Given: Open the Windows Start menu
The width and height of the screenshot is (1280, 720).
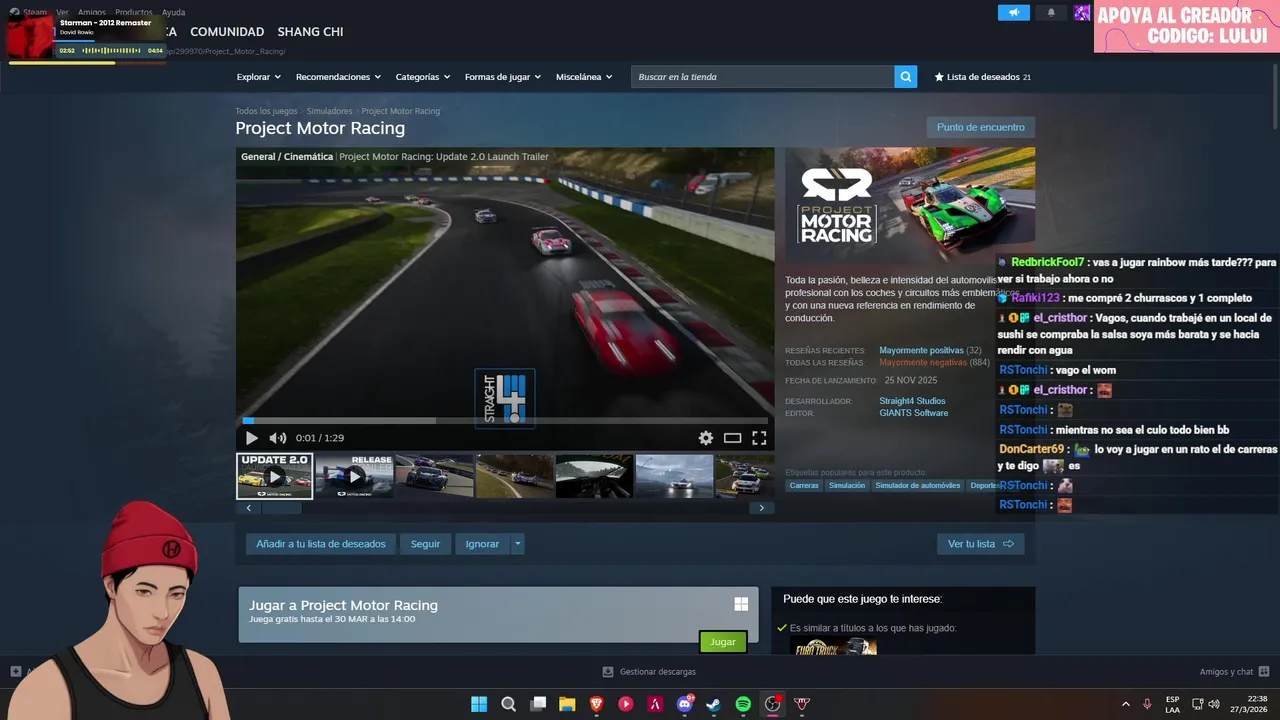Looking at the screenshot, I should [479, 704].
